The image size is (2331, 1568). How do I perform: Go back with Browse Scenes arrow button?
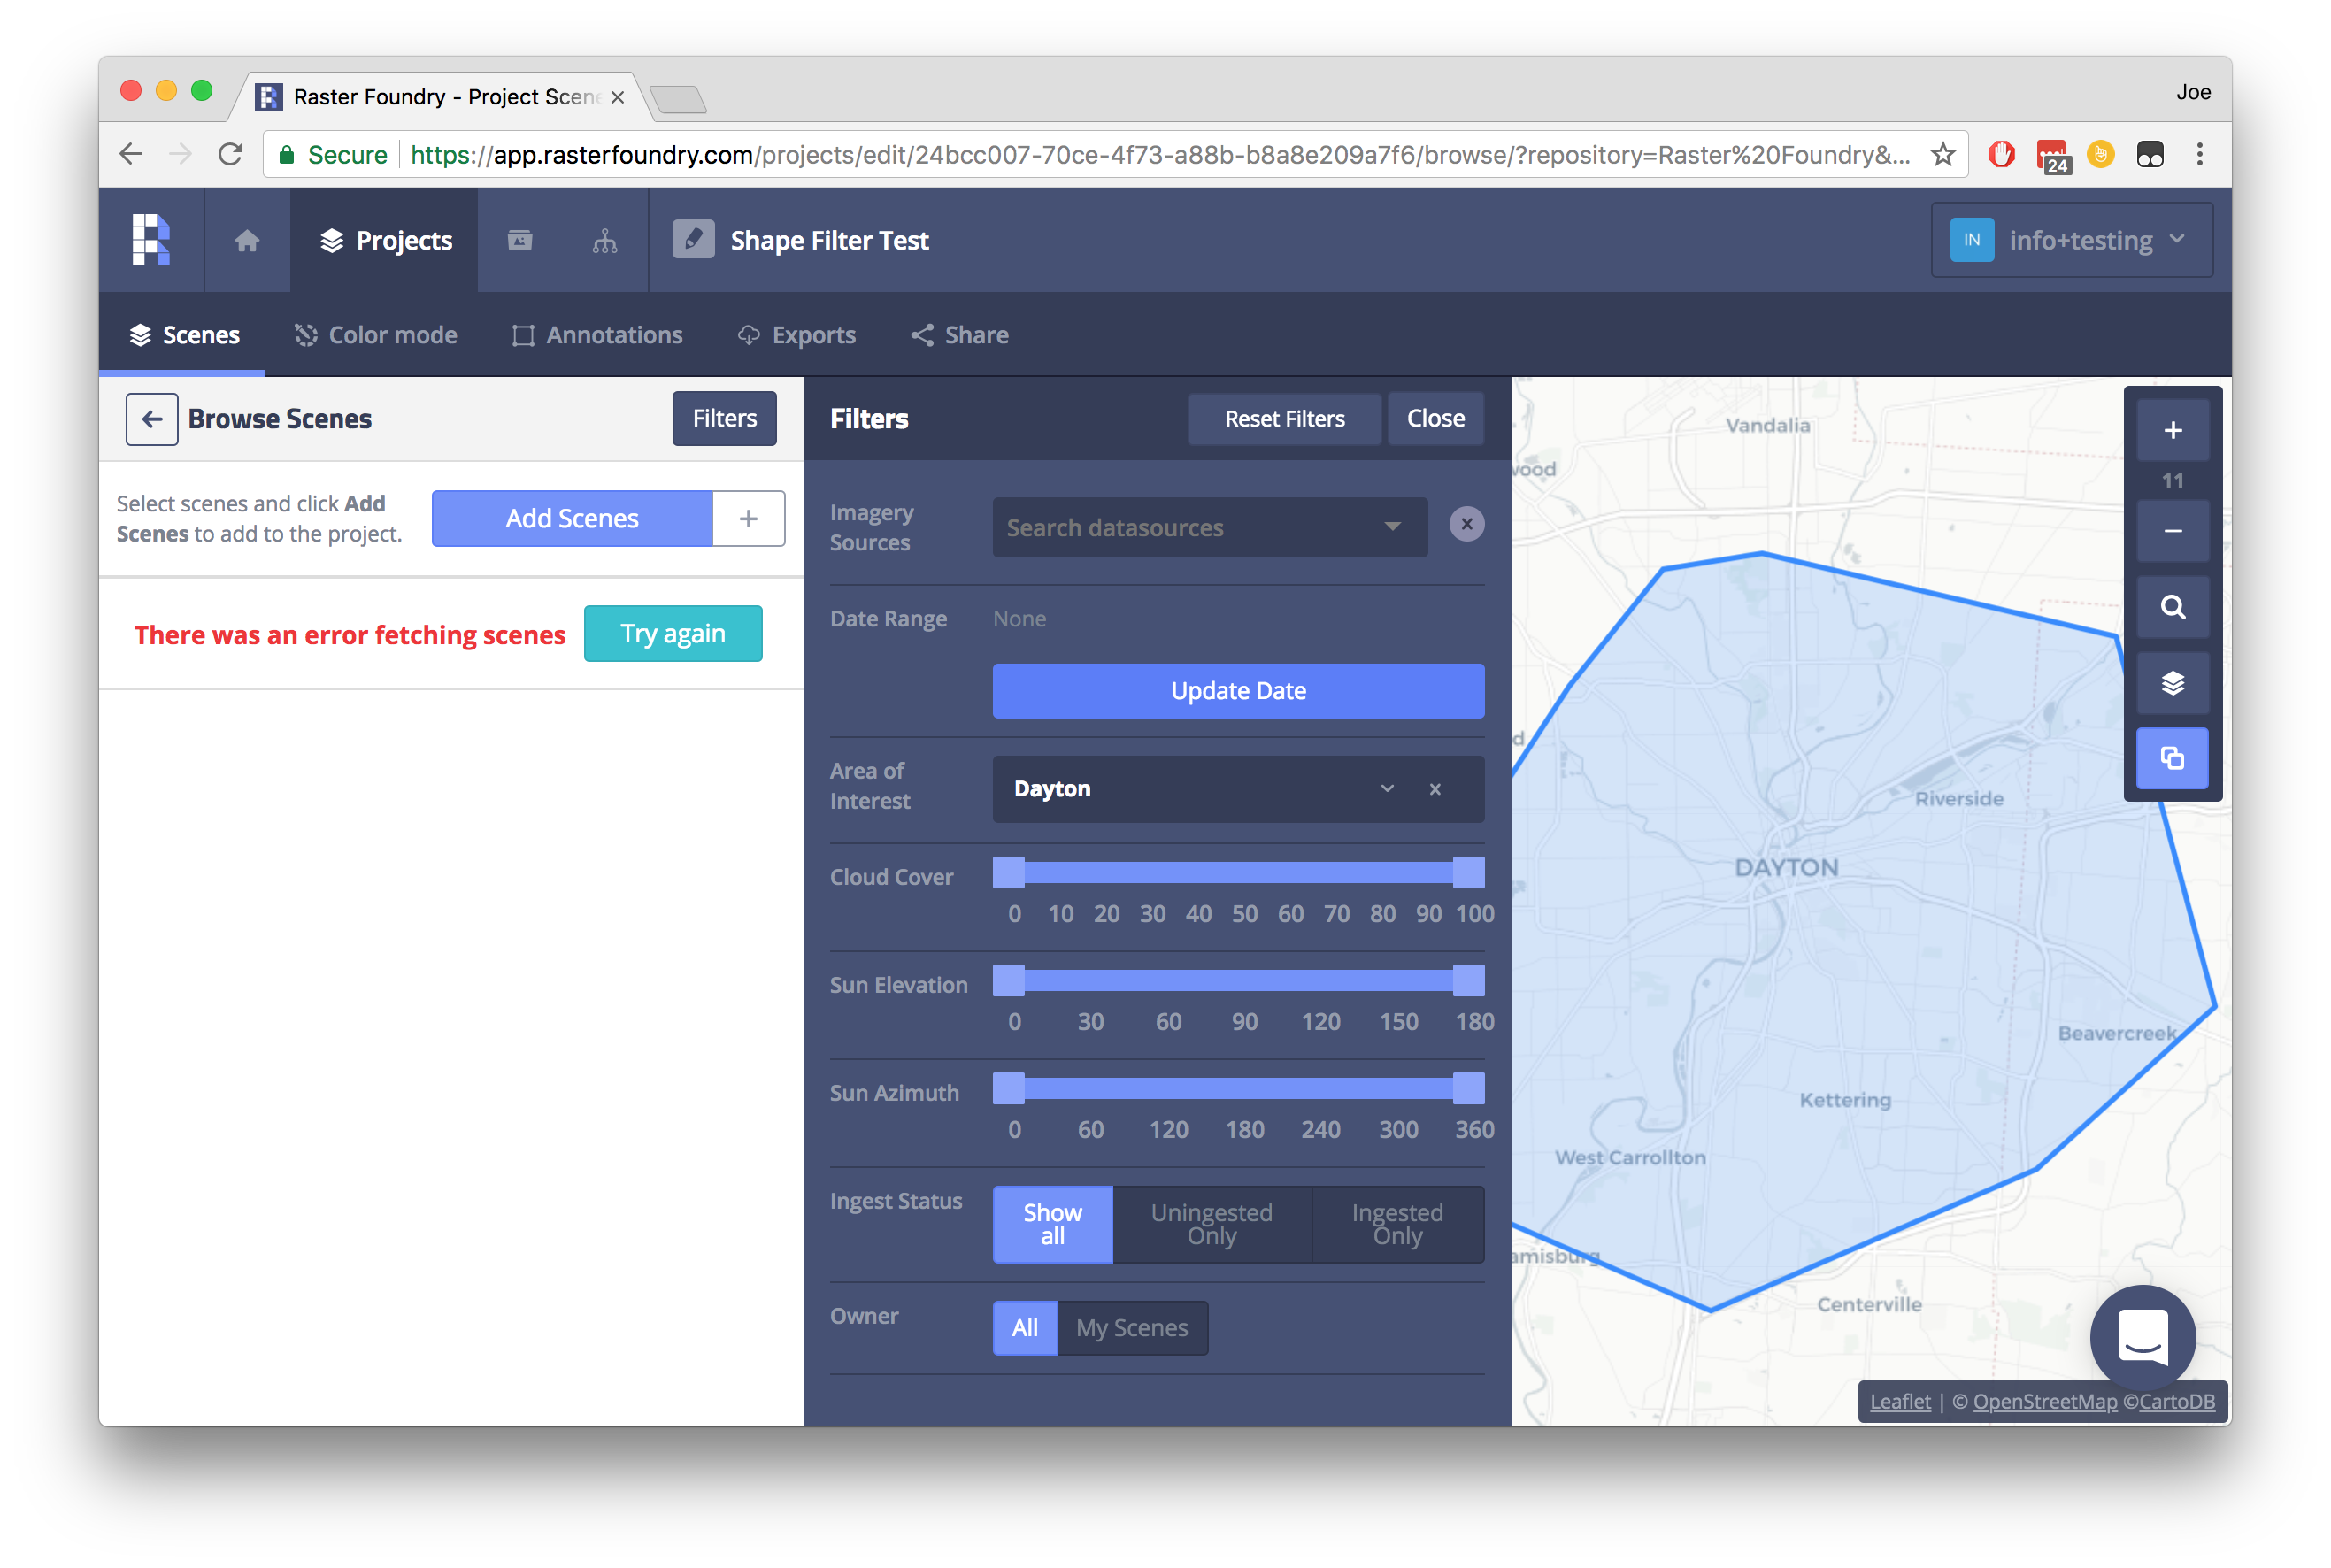[x=152, y=419]
